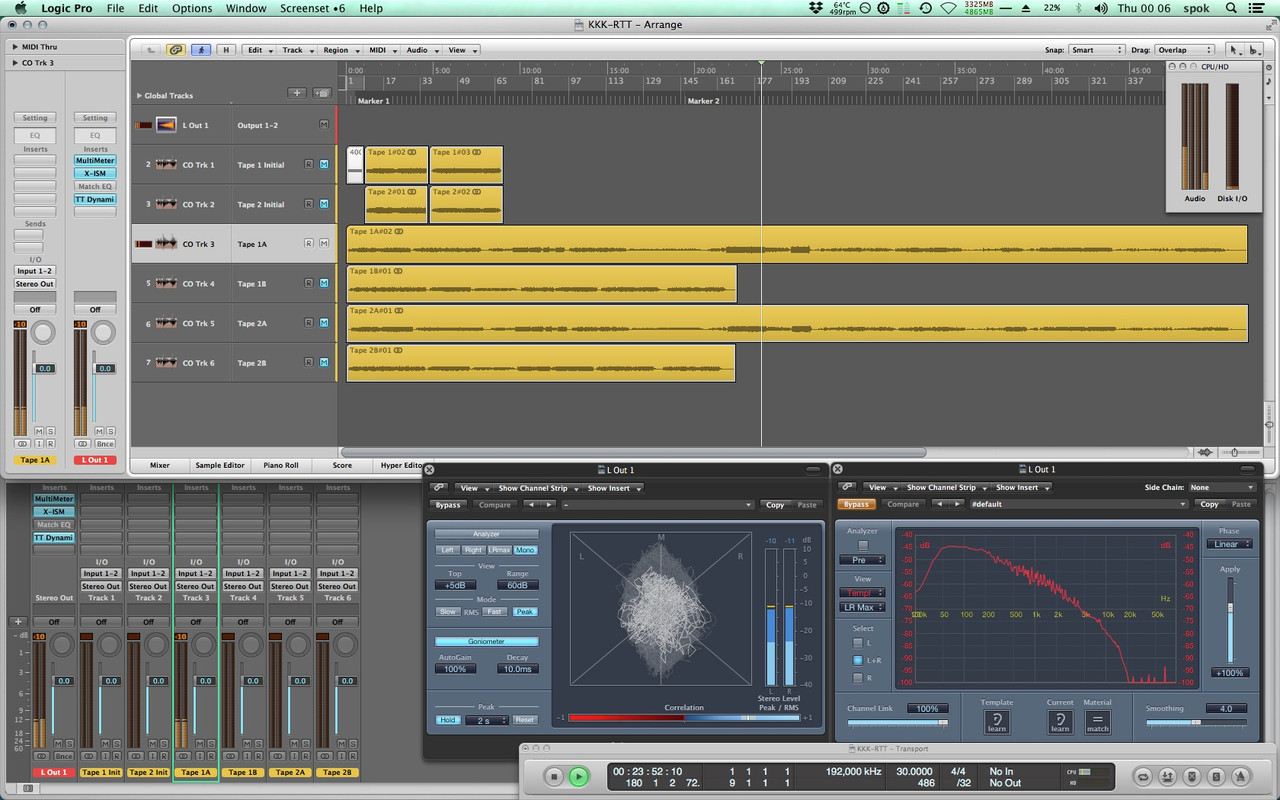Add a new track with plus button
This screenshot has height=800, width=1280.
coord(297,93)
